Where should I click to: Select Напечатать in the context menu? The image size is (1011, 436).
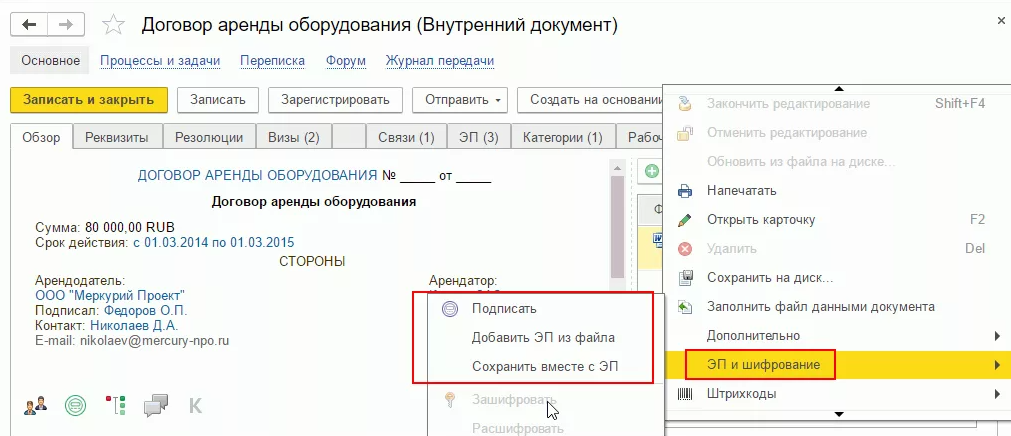pos(741,190)
